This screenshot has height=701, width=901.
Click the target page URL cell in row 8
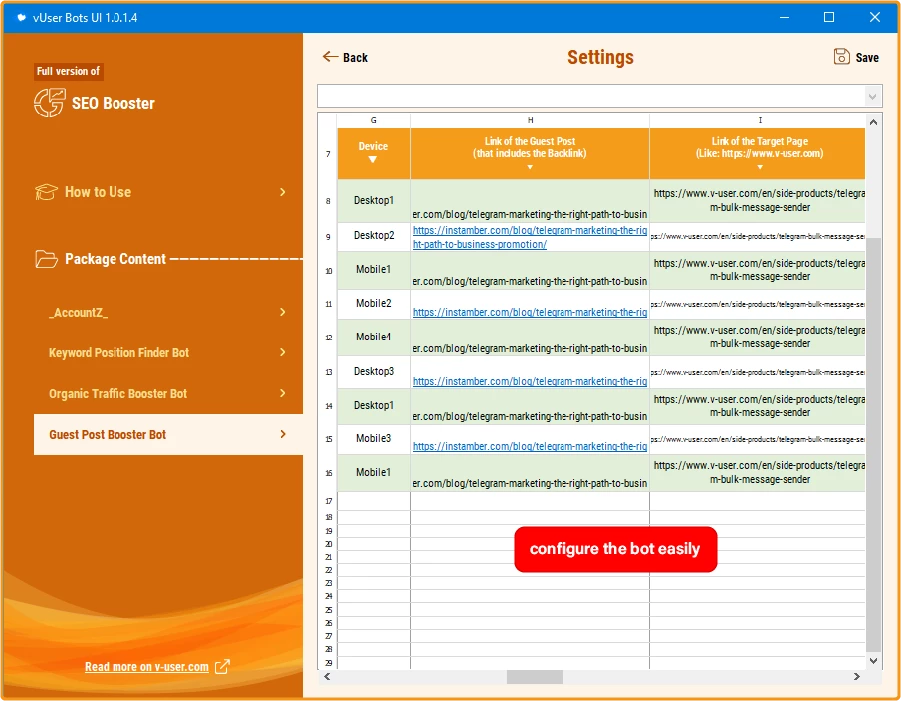coord(757,201)
